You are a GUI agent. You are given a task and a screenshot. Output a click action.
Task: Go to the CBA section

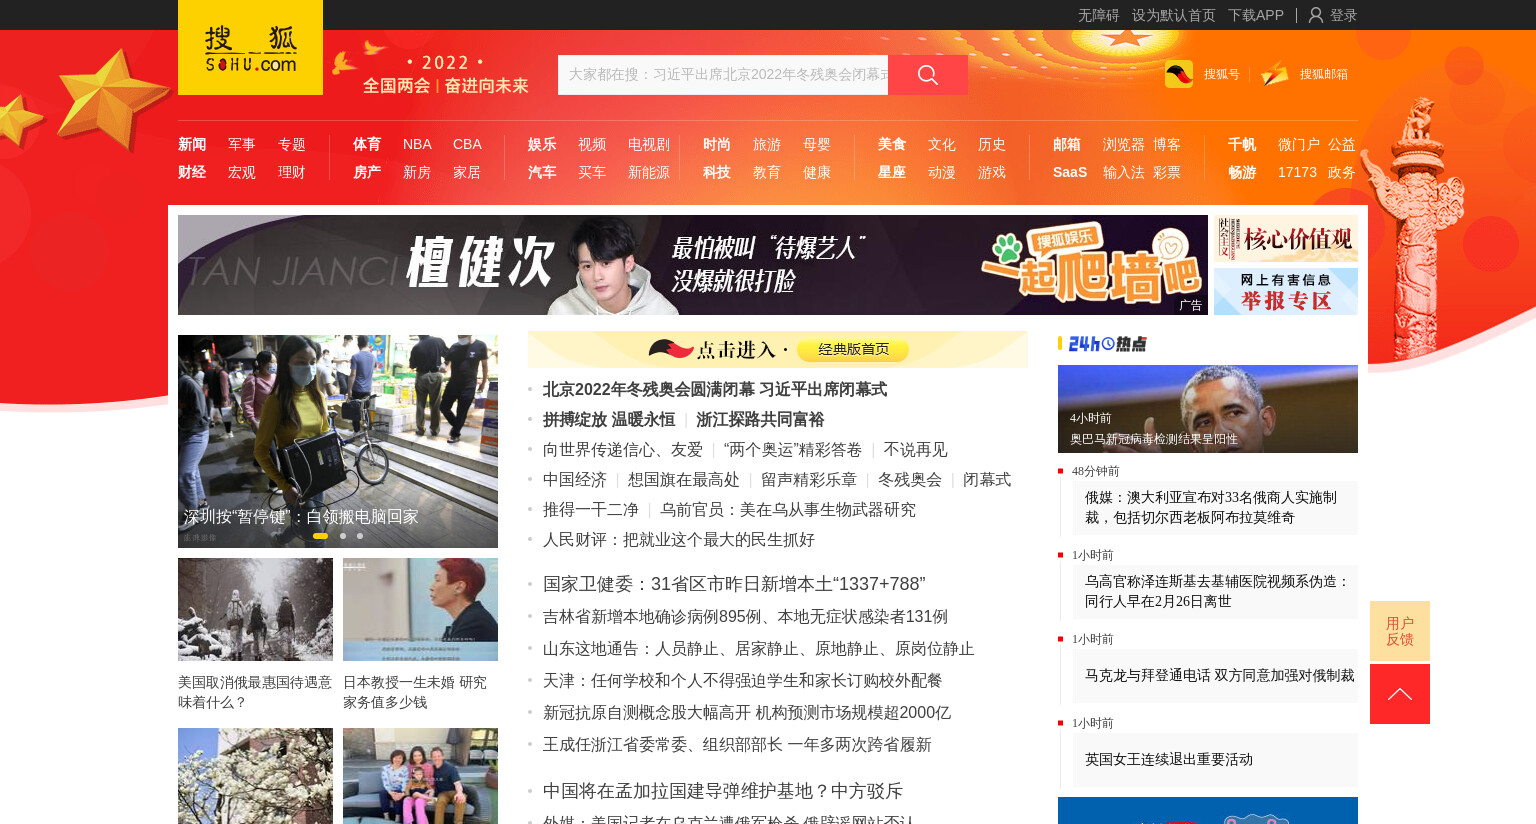point(467,144)
